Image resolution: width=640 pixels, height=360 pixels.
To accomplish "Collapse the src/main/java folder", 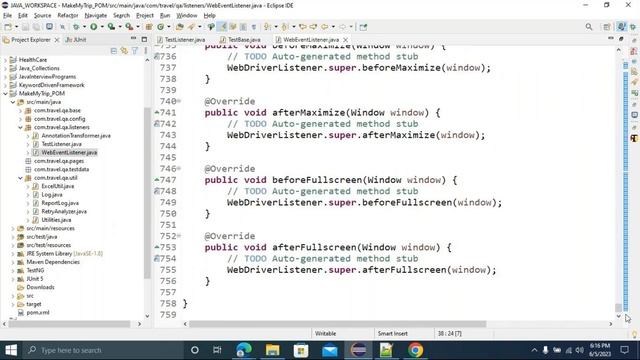I will tap(13, 102).
